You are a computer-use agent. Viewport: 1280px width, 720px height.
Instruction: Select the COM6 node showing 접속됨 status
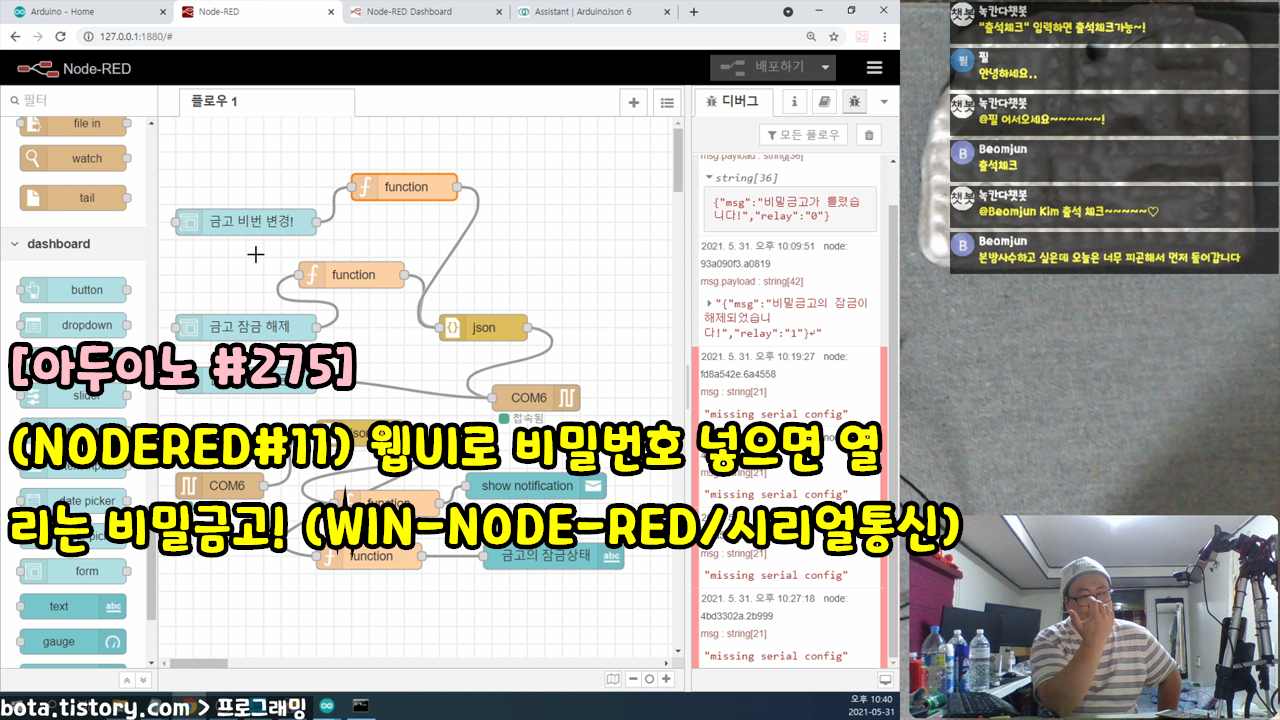pyautogui.click(x=535, y=398)
